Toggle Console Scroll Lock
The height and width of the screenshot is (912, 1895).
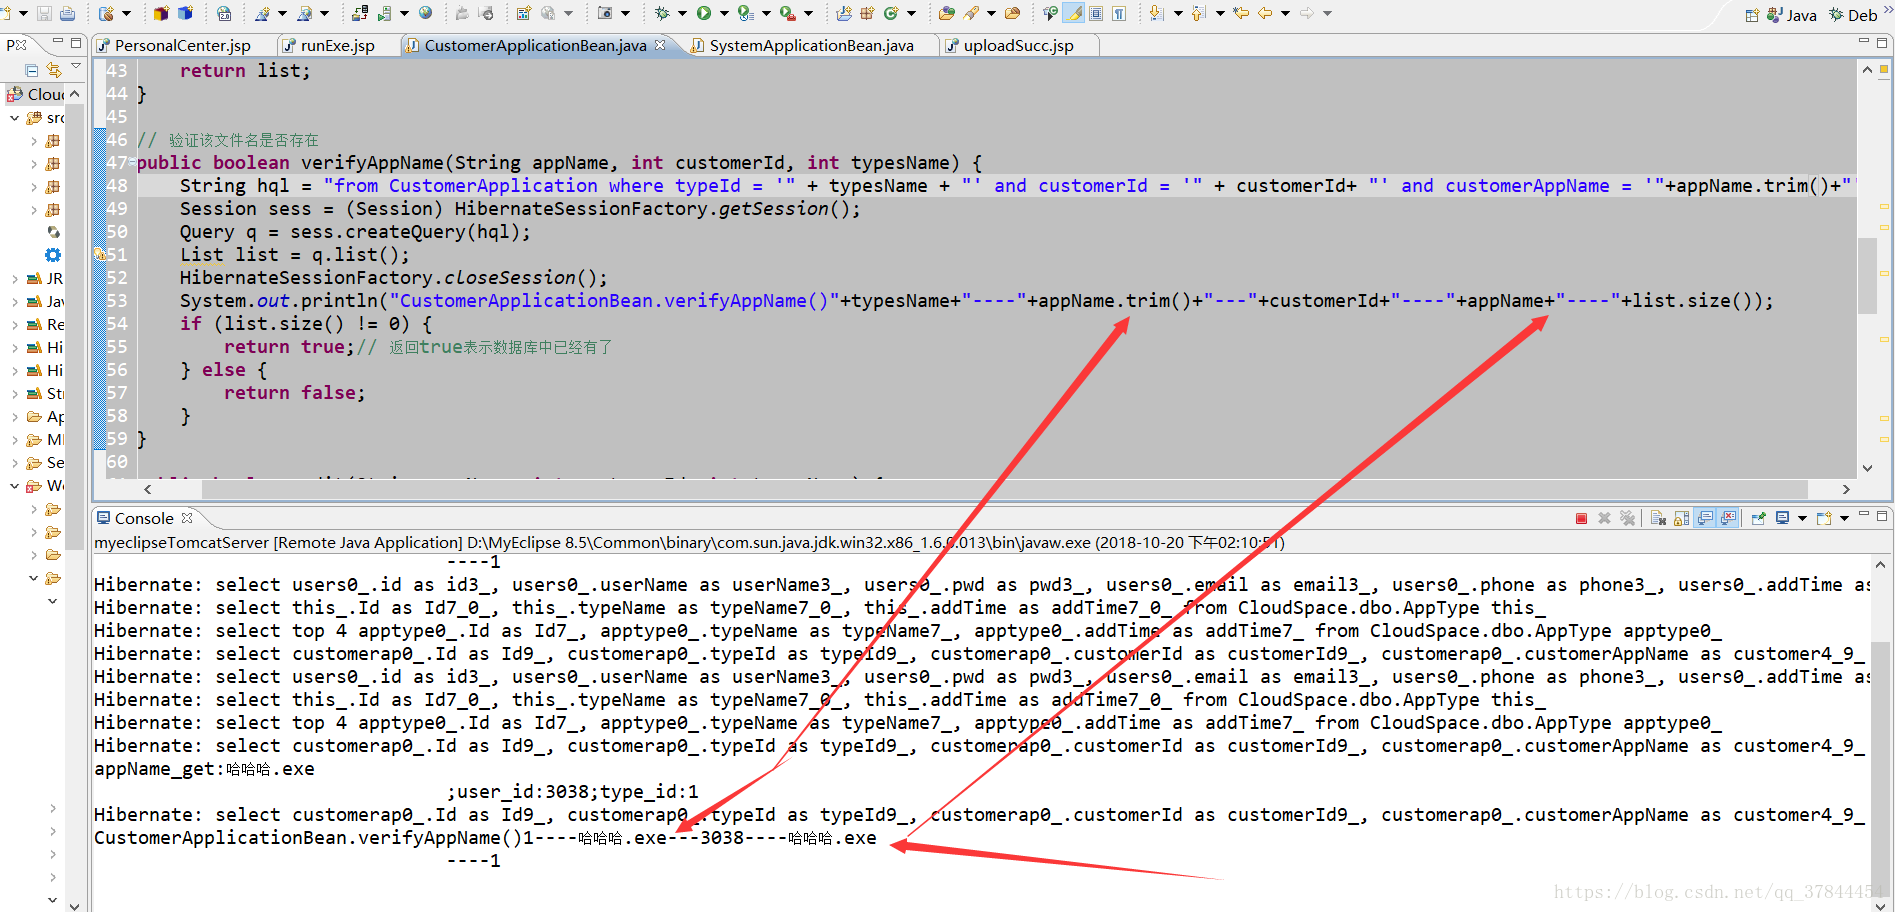point(1681,518)
